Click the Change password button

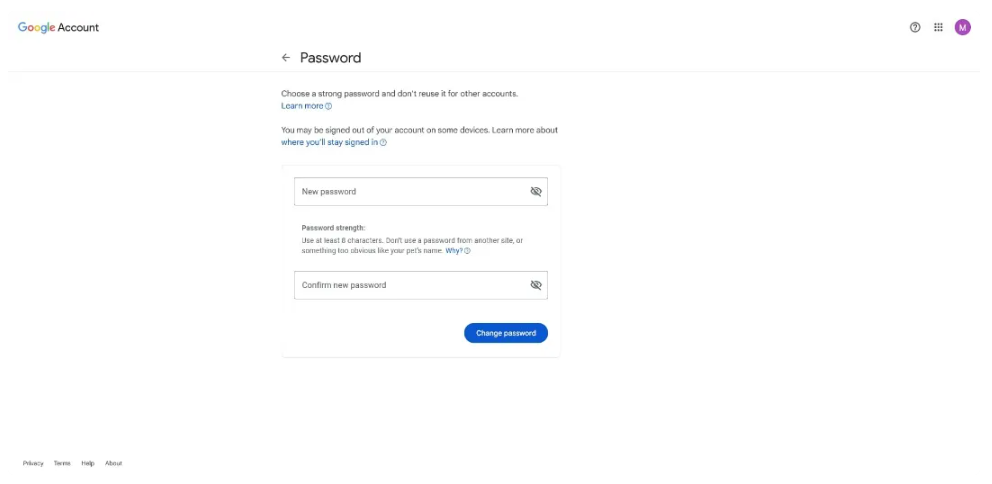tap(506, 333)
